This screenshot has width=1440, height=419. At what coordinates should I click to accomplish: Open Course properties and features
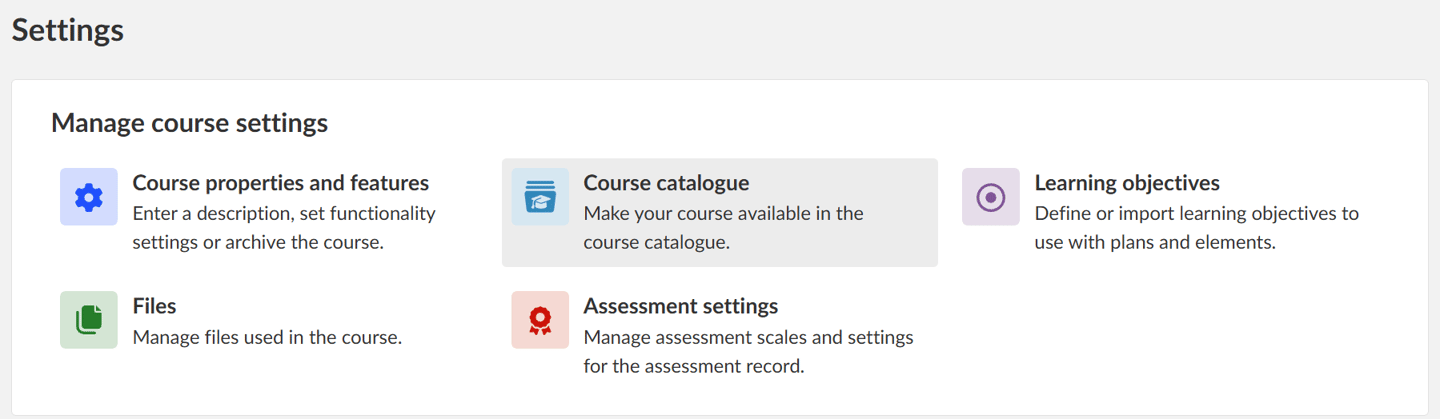click(280, 183)
